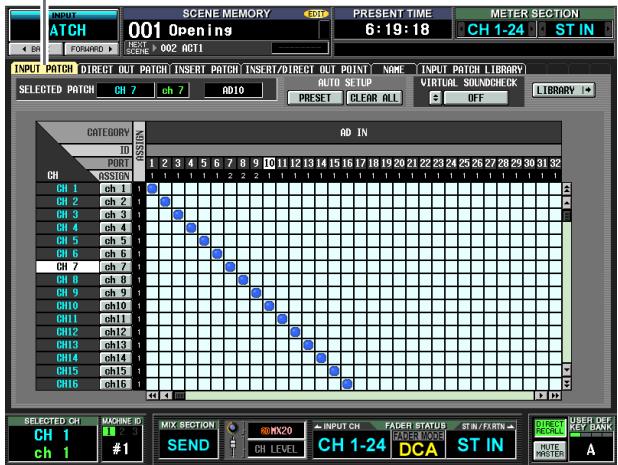The image size is (618, 465).
Task: Select INPUT CH CH 1-24 fader status
Action: click(x=352, y=445)
